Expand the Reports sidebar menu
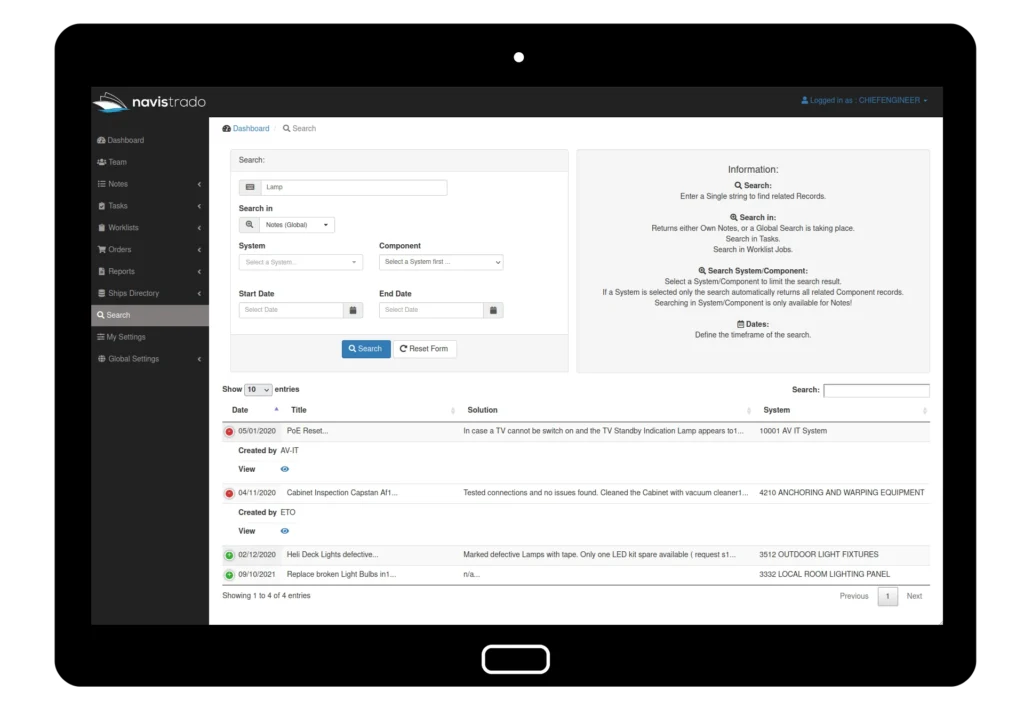Image resolution: width=1024 pixels, height=724 pixels. pos(150,272)
